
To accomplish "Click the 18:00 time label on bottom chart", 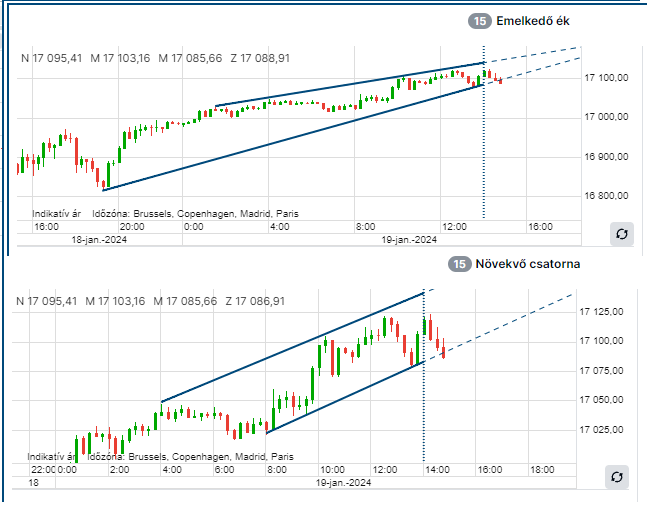I will point(542,470).
